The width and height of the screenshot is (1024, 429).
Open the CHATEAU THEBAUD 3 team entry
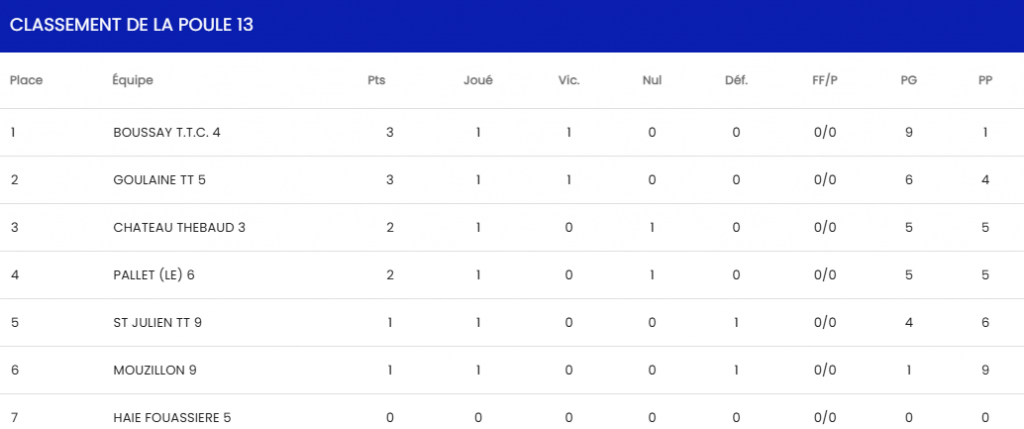tap(179, 227)
